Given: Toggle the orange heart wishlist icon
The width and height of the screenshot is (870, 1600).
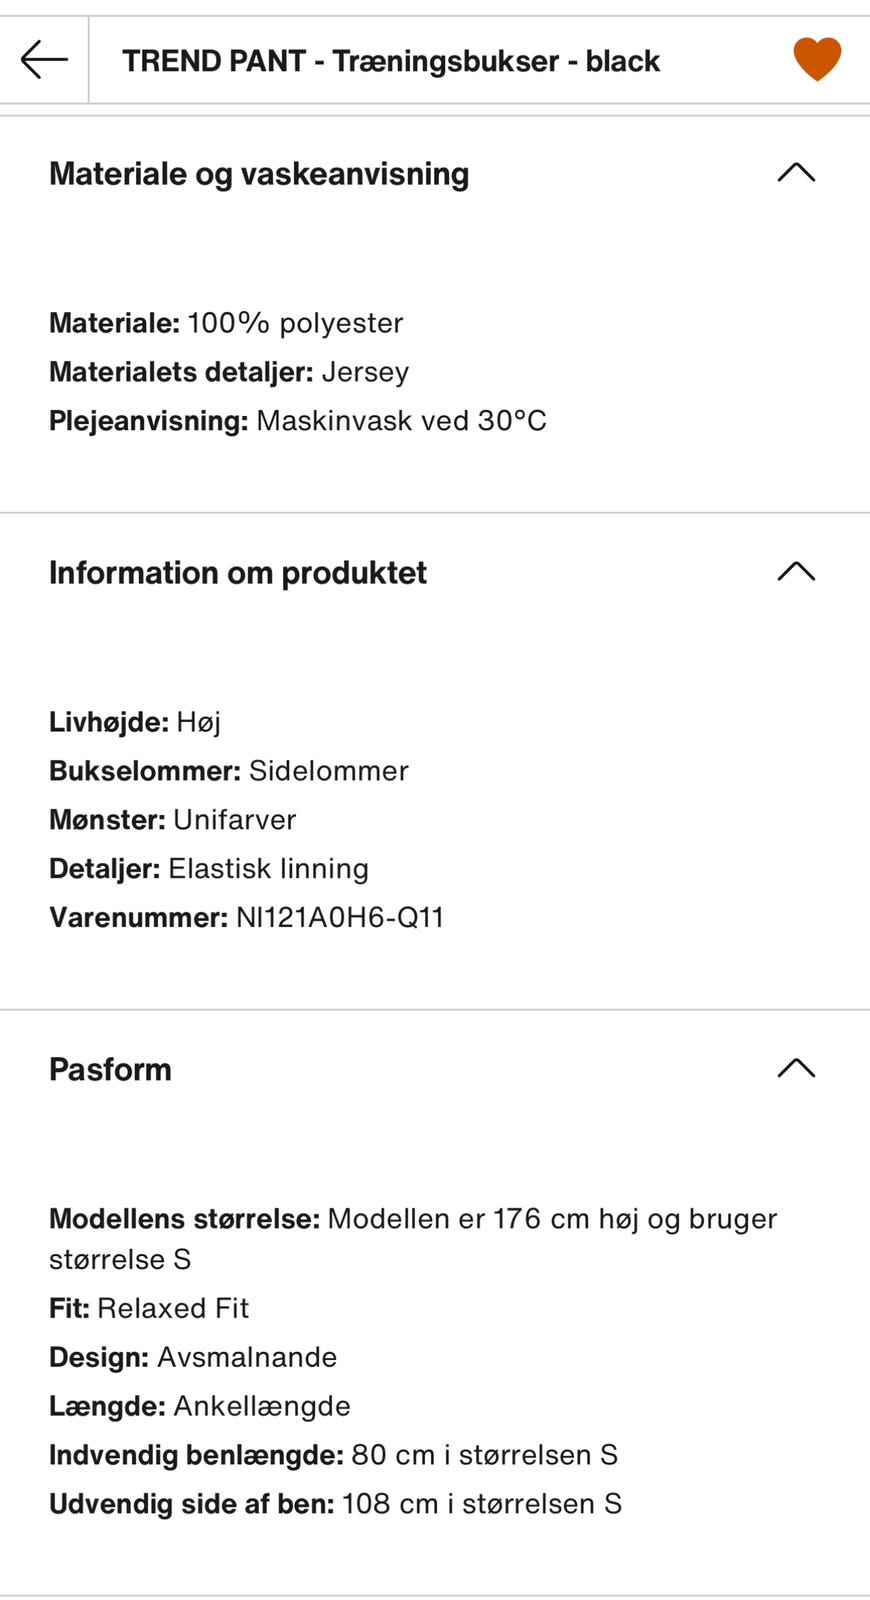Looking at the screenshot, I should (x=817, y=59).
